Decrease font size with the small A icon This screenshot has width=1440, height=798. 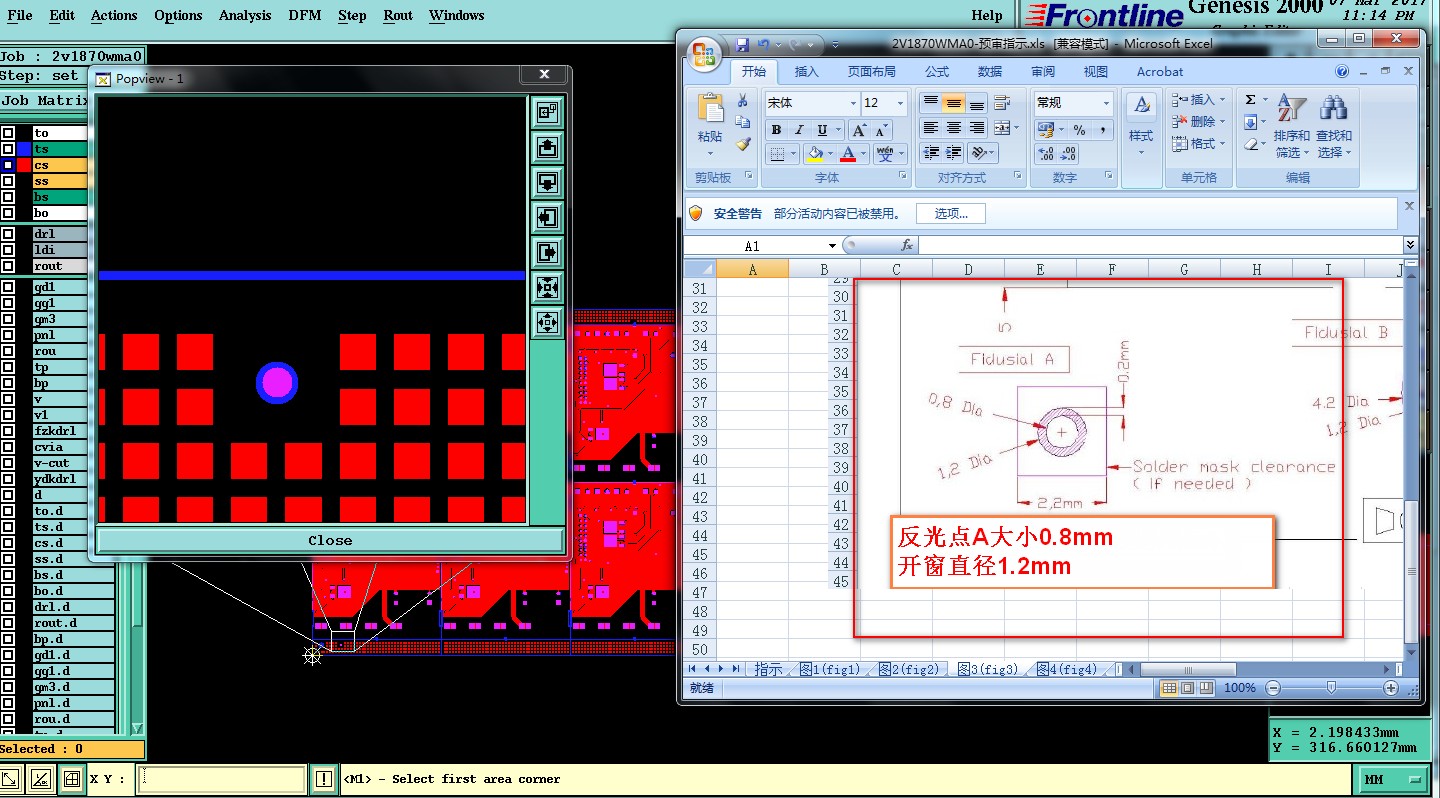881,130
